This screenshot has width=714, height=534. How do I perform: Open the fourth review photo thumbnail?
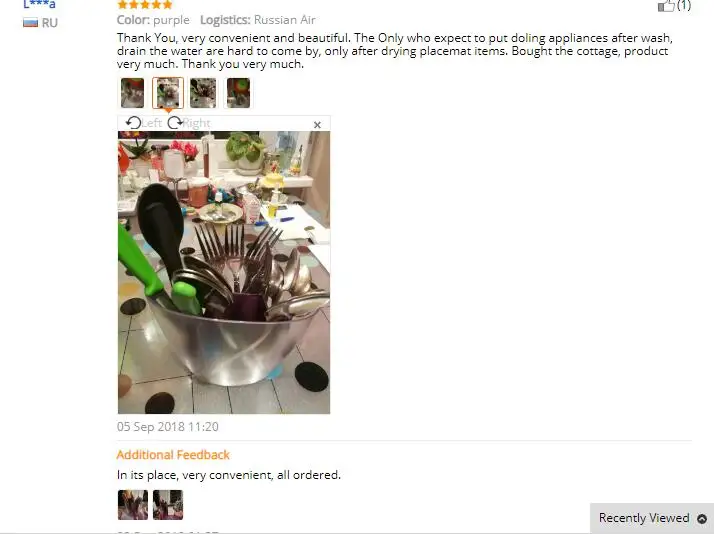click(x=238, y=93)
